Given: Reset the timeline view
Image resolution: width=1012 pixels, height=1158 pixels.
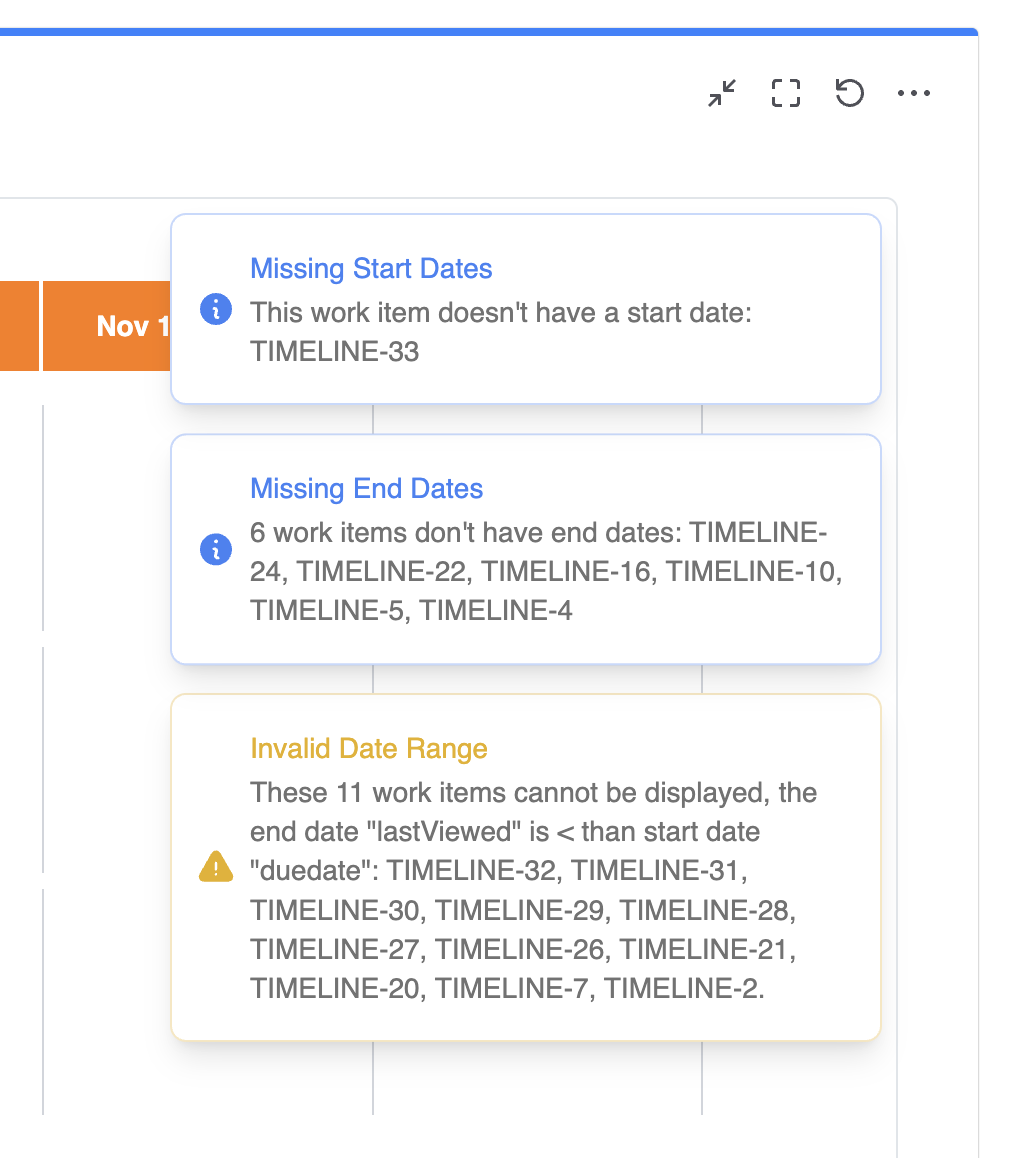Looking at the screenshot, I should [849, 93].
